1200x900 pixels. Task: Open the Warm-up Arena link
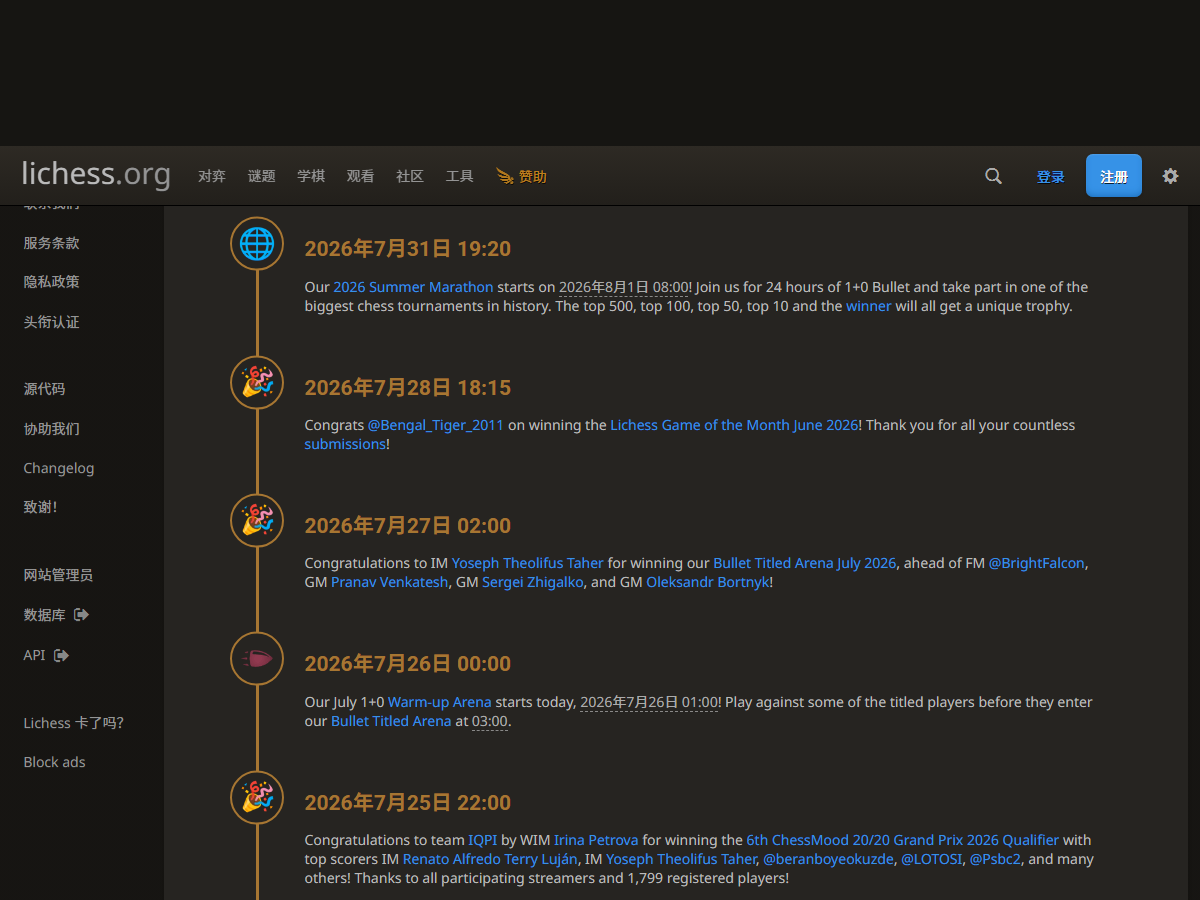(440, 702)
